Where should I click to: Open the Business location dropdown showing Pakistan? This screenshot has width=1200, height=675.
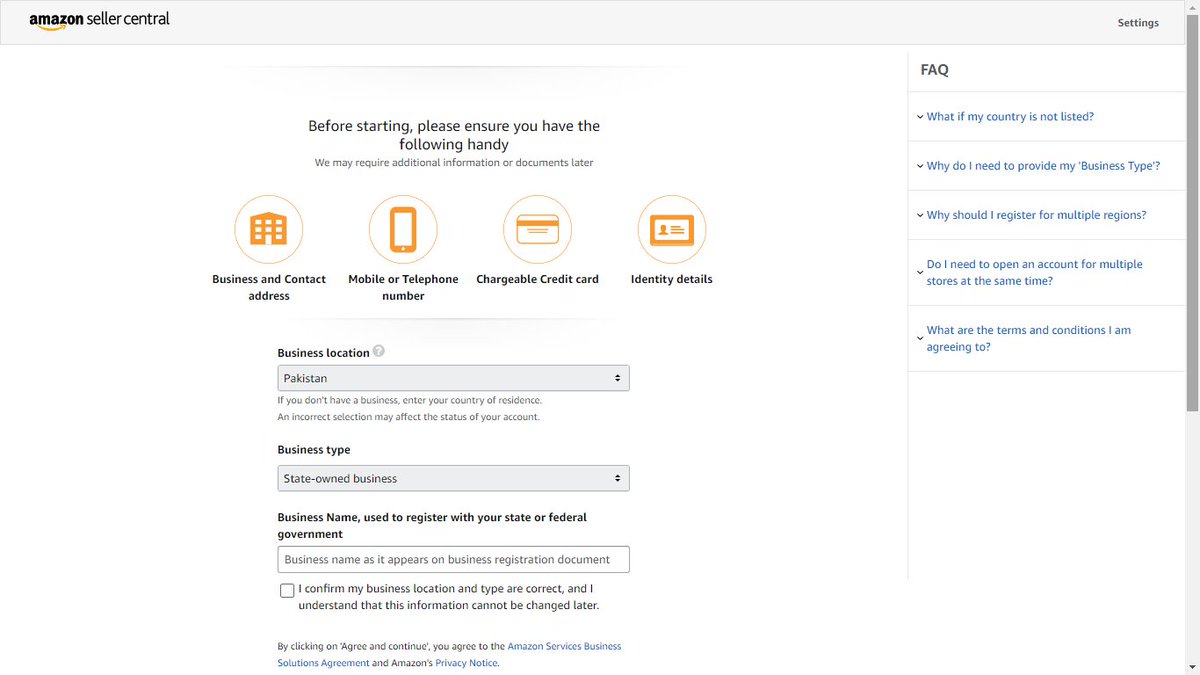coord(453,378)
